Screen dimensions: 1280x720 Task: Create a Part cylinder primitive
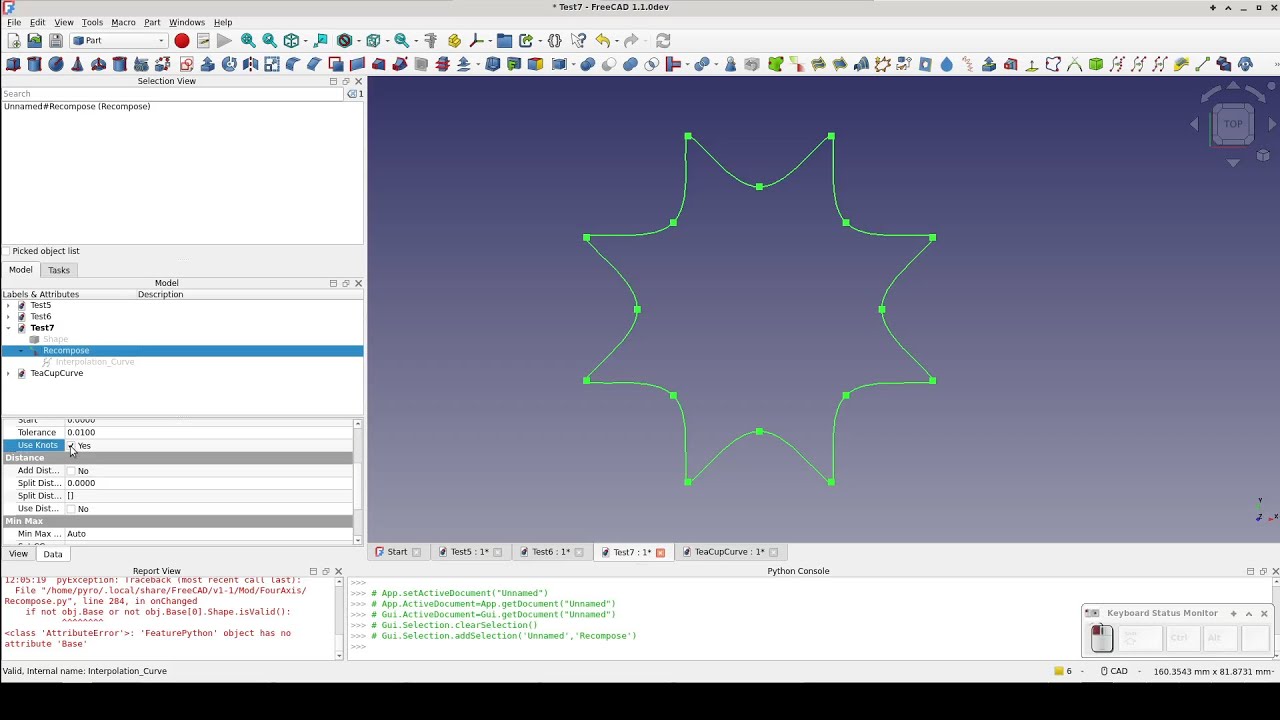34,65
